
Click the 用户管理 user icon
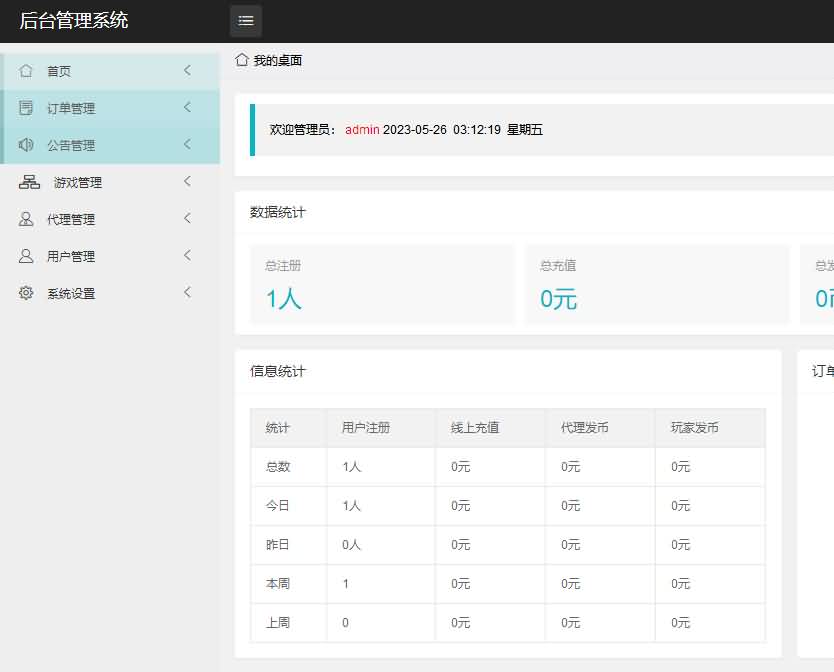(x=26, y=255)
